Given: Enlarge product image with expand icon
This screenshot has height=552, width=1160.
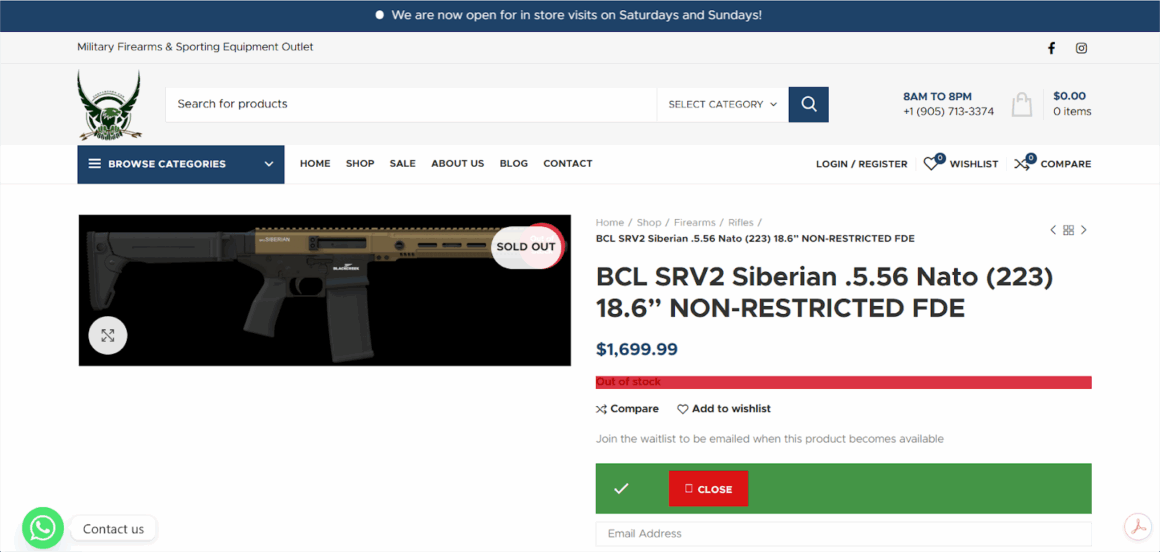Looking at the screenshot, I should (108, 336).
